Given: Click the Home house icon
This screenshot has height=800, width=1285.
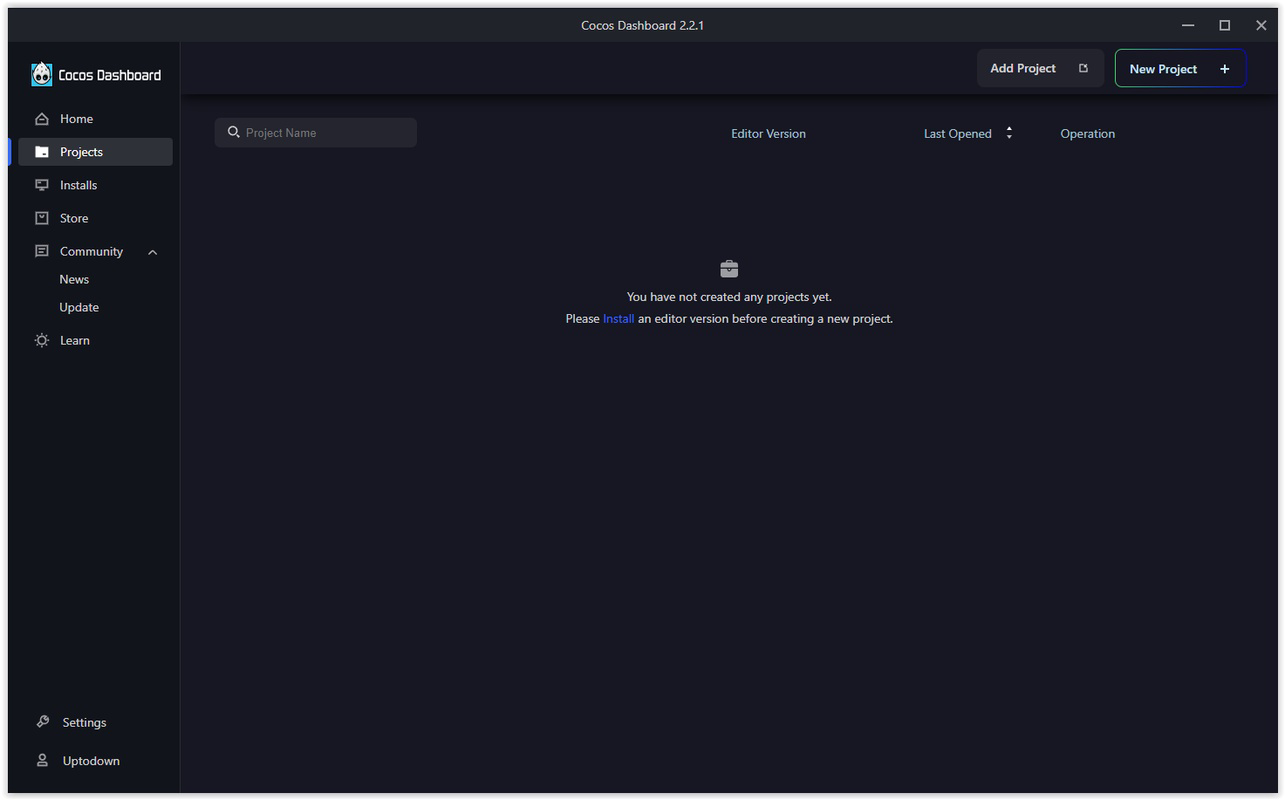Looking at the screenshot, I should [x=42, y=119].
